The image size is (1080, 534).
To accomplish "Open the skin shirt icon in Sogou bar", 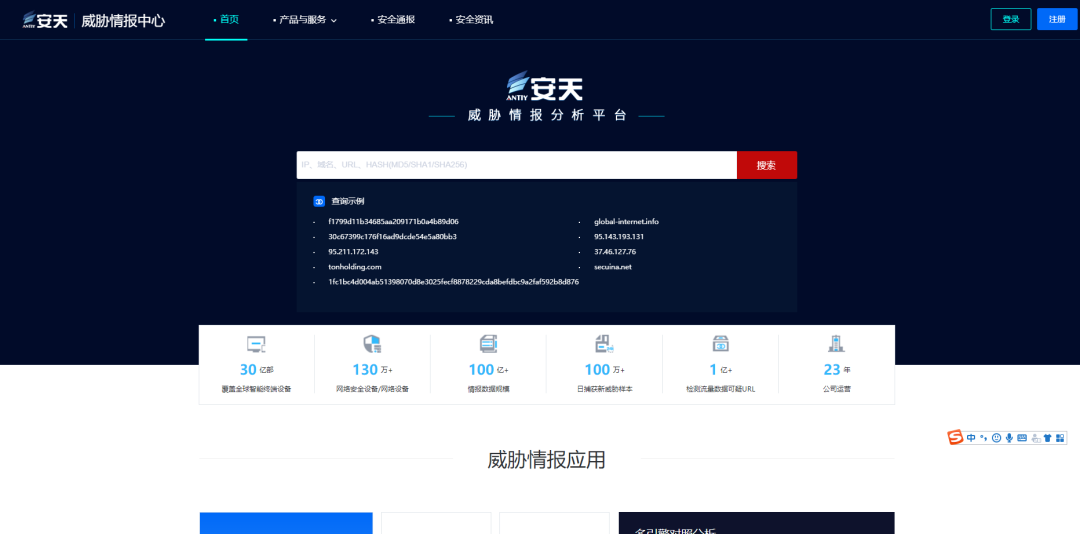I will [1048, 438].
